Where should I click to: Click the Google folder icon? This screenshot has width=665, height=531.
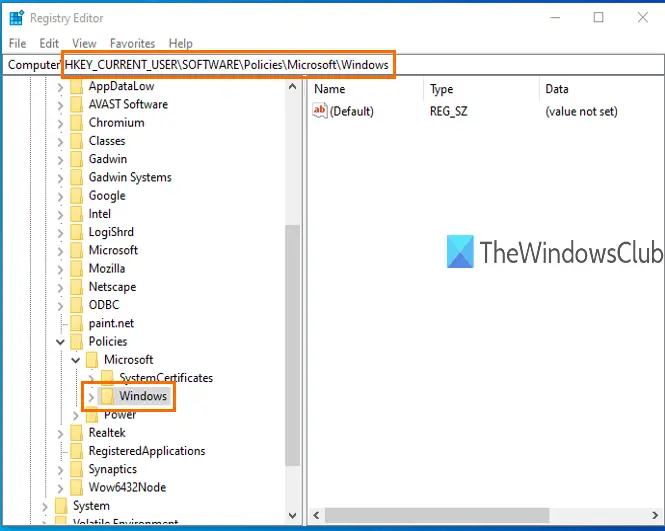point(76,196)
